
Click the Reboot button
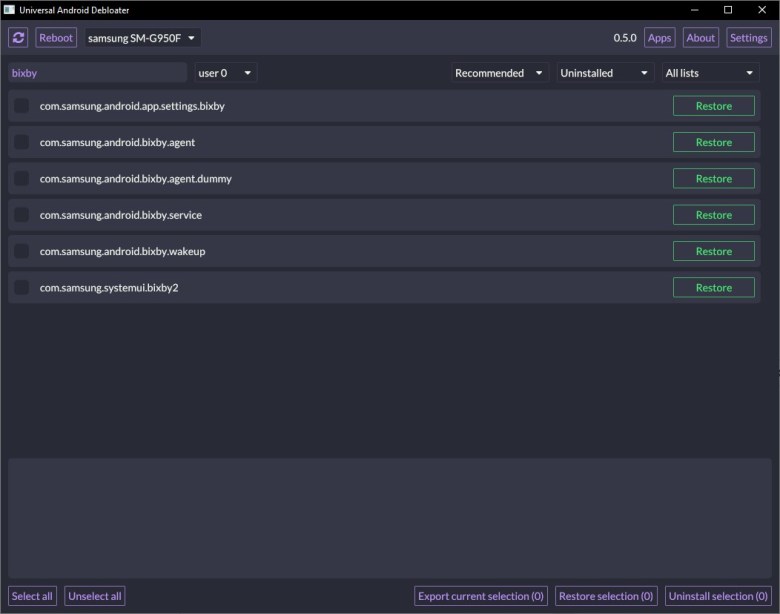[56, 38]
